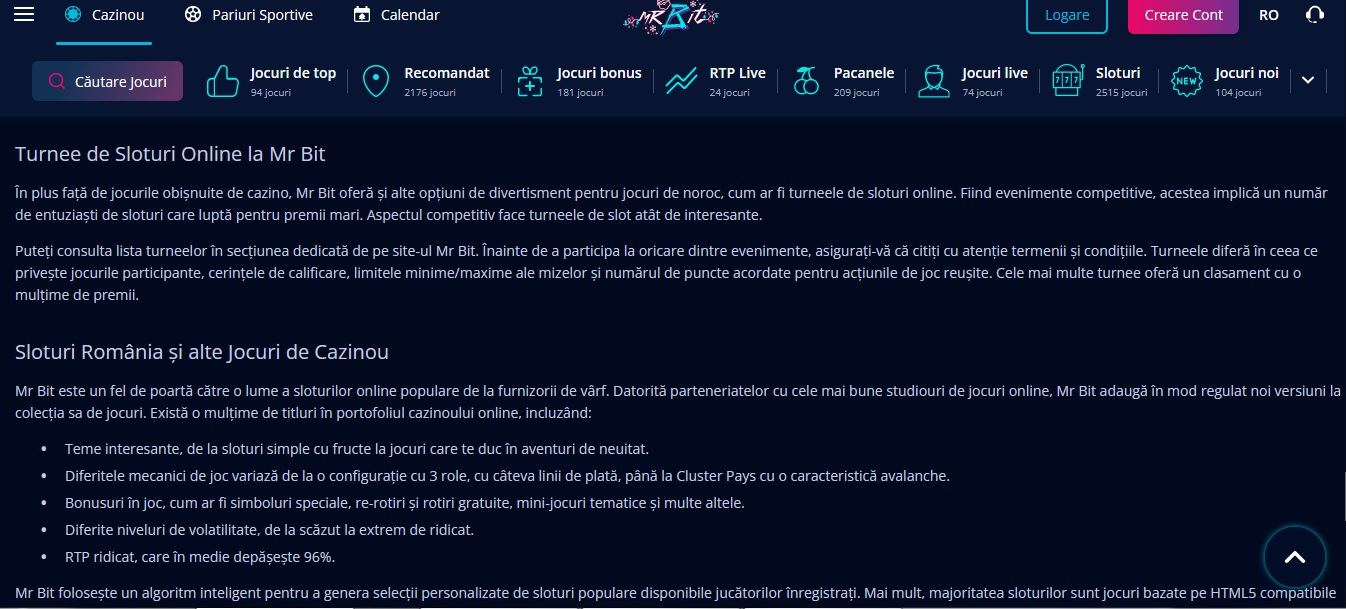Click the Căutare Jocuri search button
The width and height of the screenshot is (1346, 609).
click(x=108, y=81)
